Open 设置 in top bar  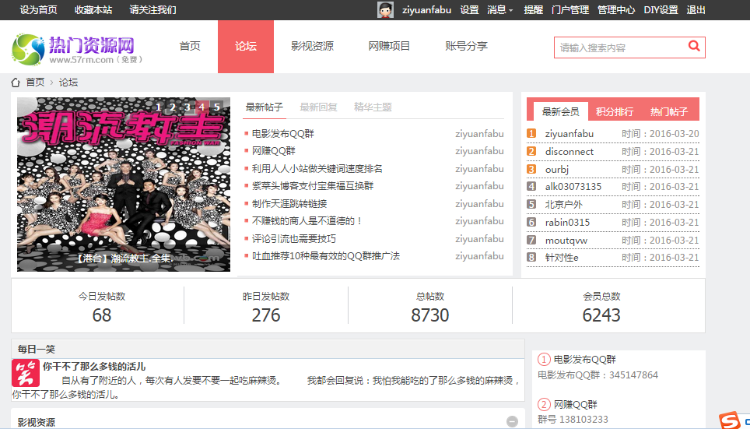point(469,10)
